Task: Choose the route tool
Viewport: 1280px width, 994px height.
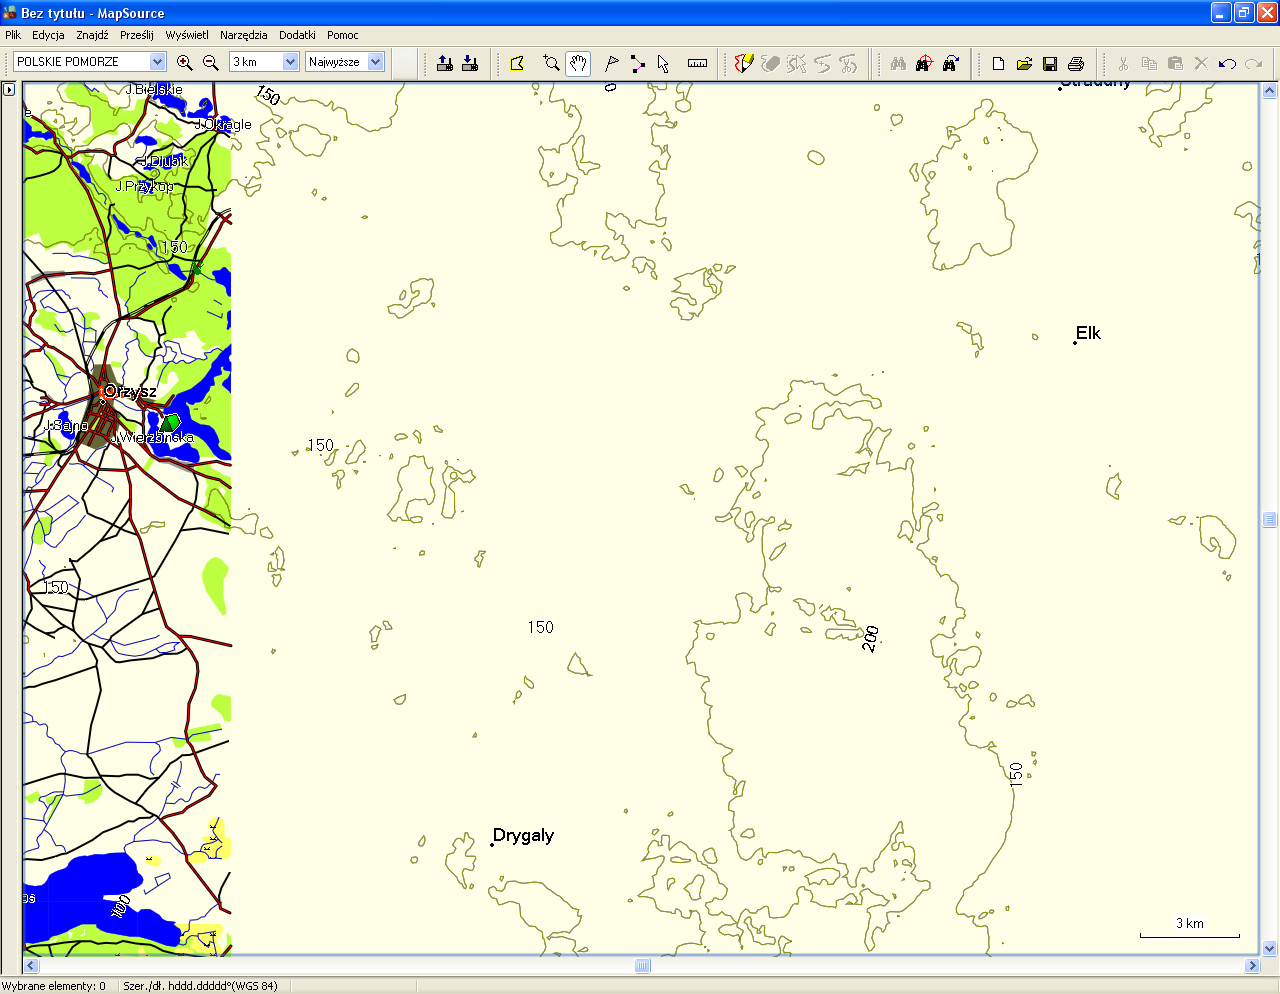Action: tap(637, 63)
